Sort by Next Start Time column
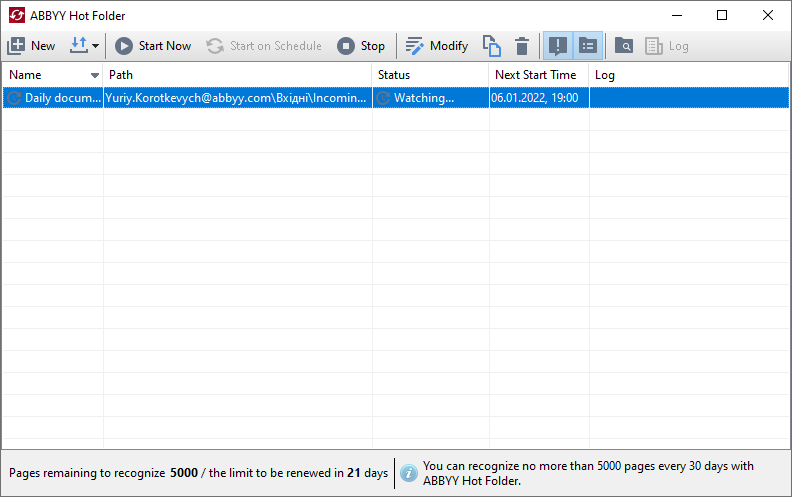 click(539, 75)
